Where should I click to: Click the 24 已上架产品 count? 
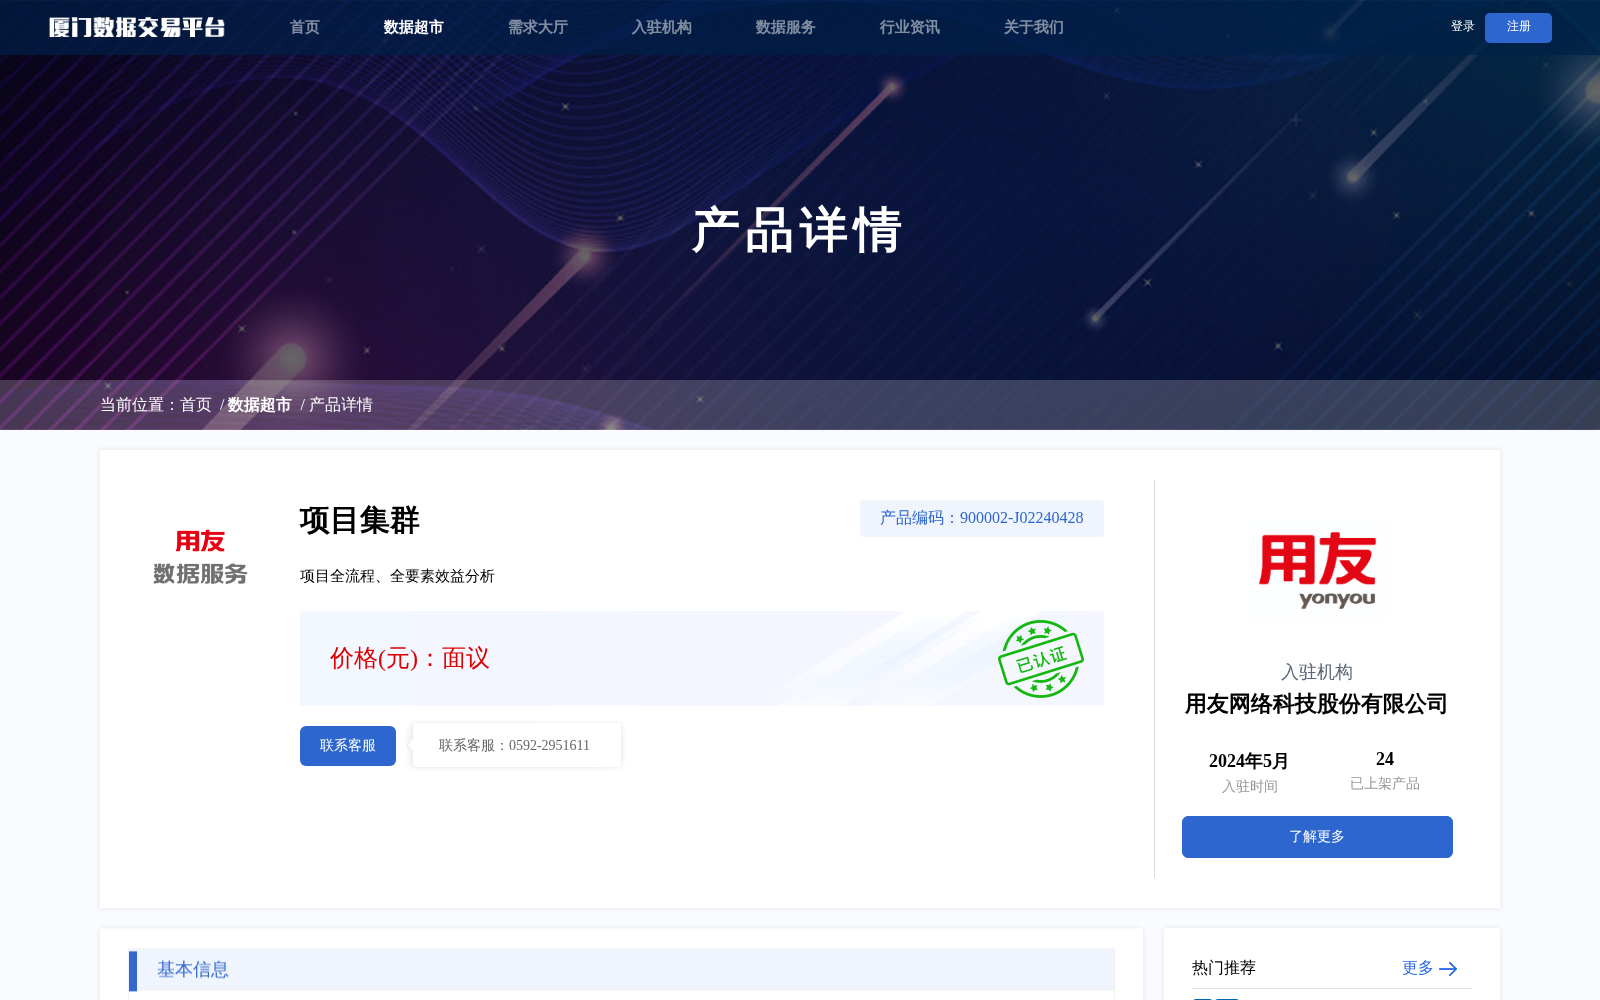[1385, 759]
